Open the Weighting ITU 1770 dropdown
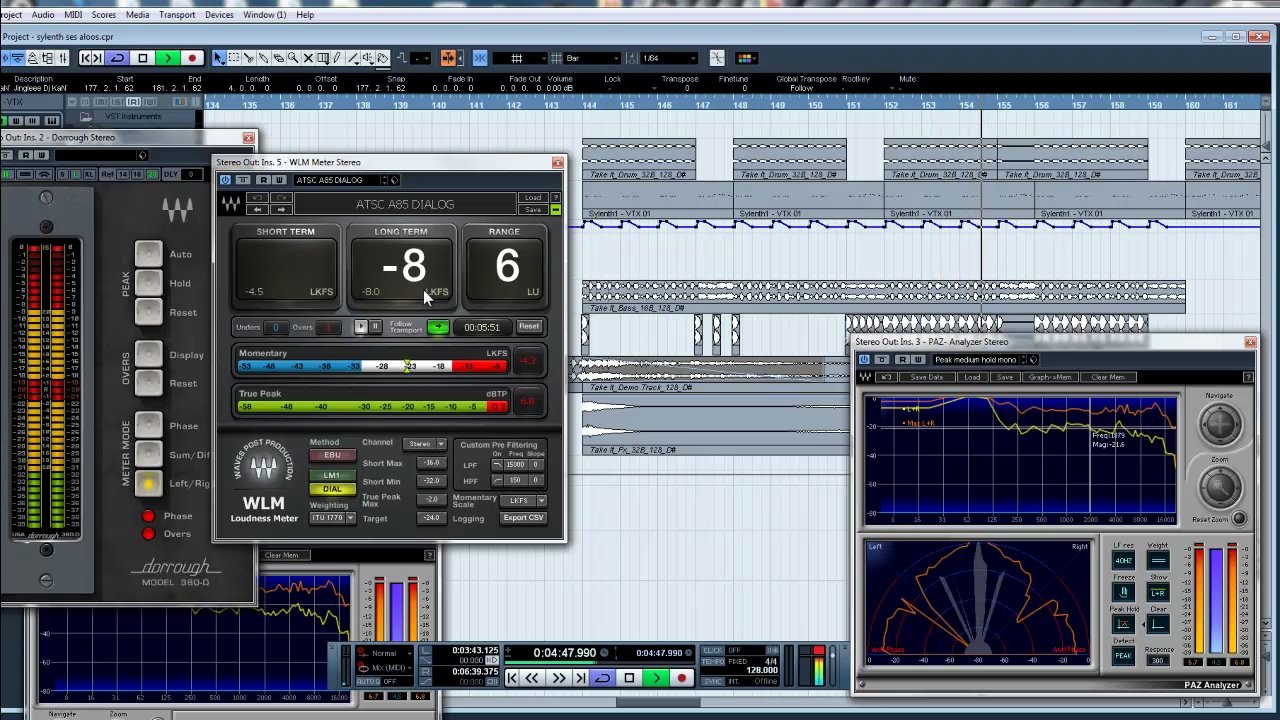Screen dimensions: 1280x720 click(333, 518)
